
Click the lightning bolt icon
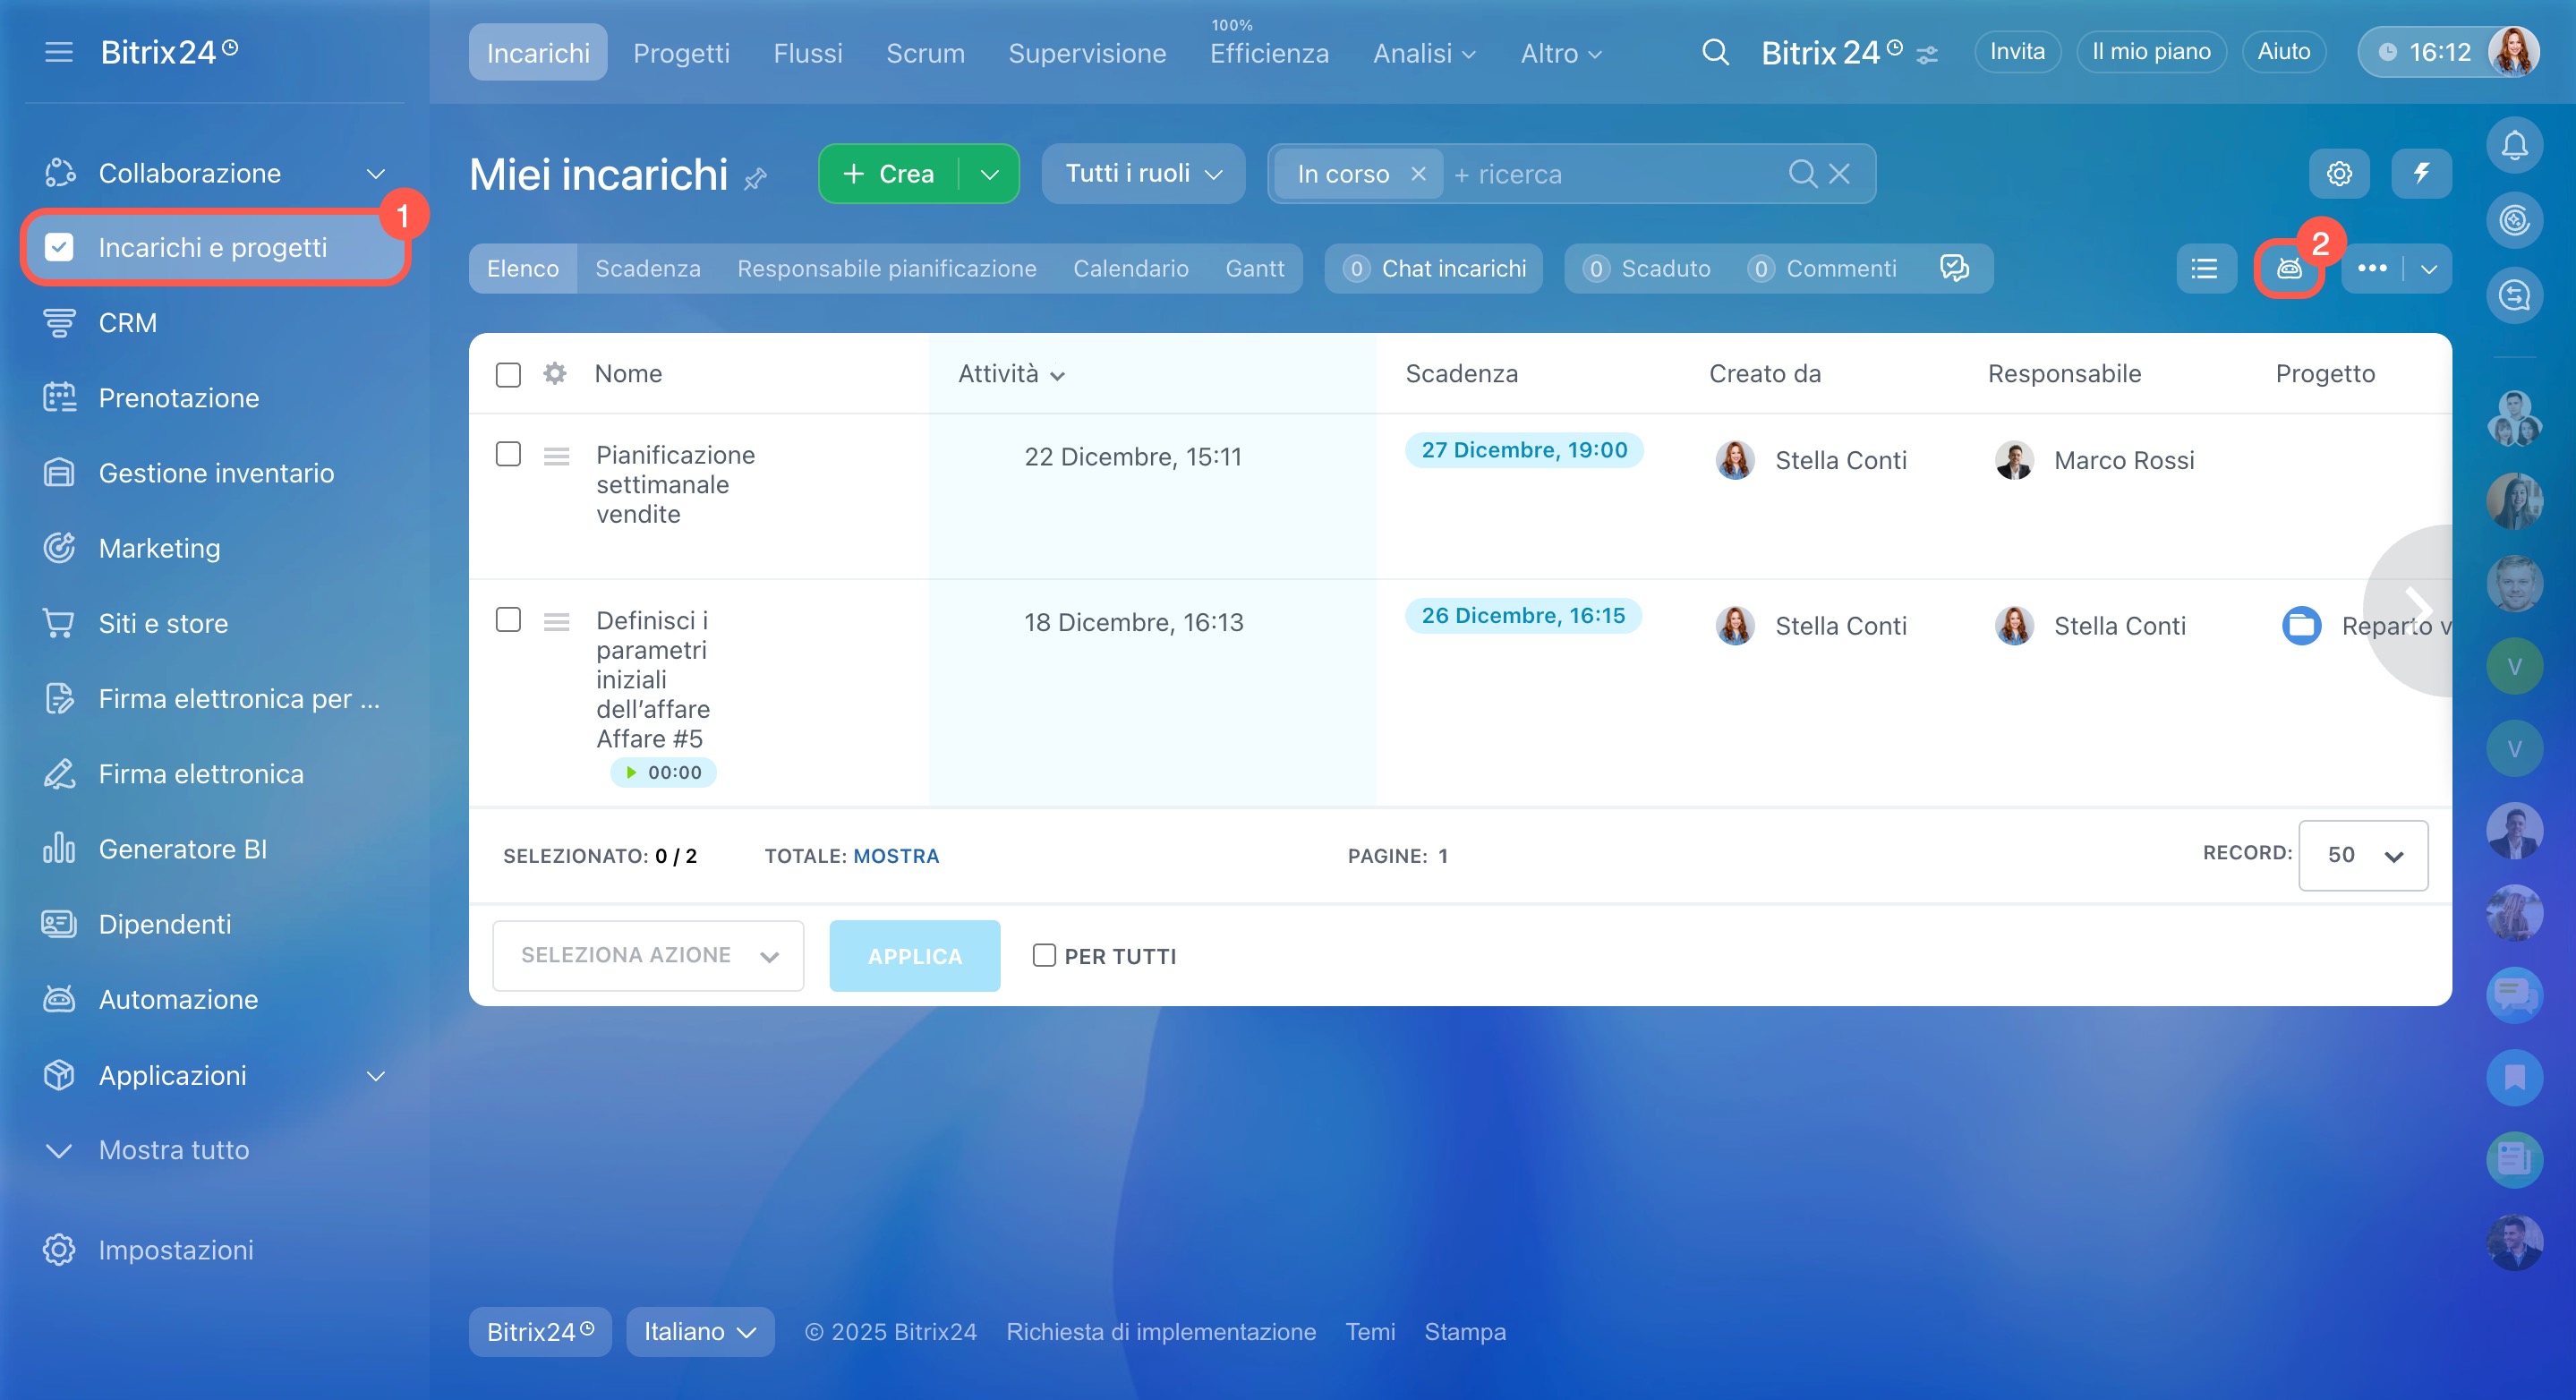[x=2421, y=174]
